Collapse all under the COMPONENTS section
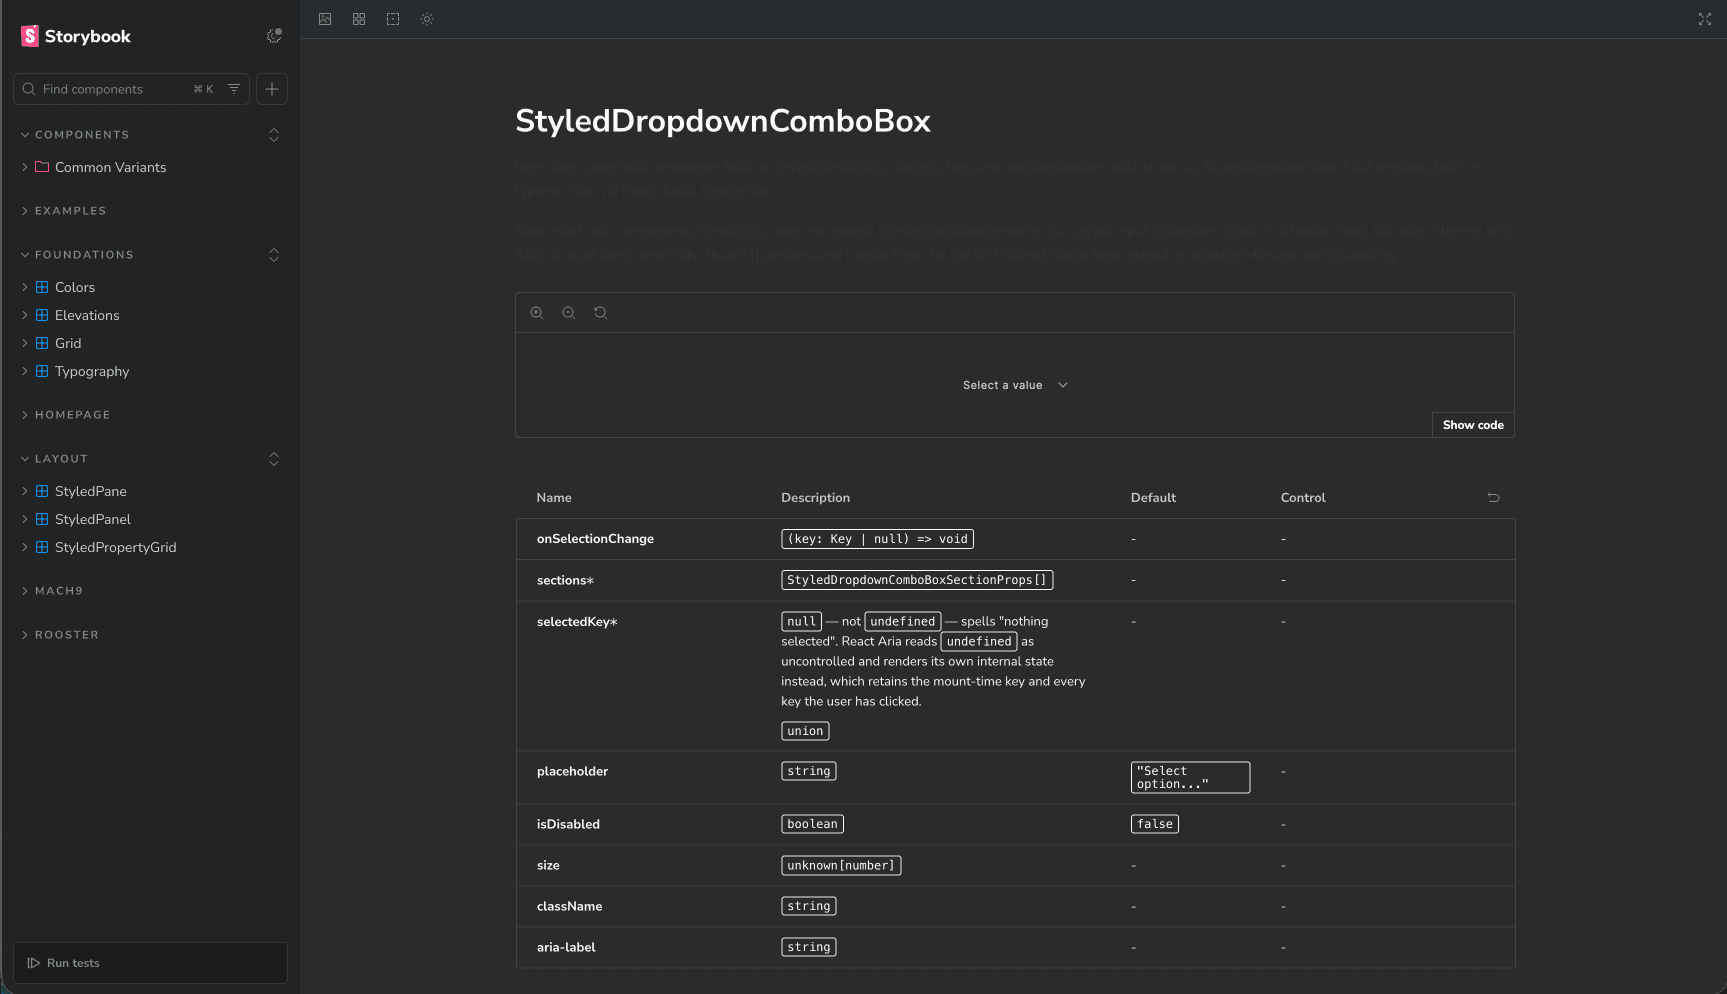 pos(274,135)
